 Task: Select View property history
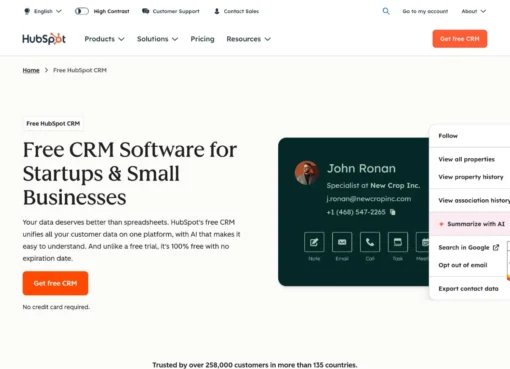471,177
